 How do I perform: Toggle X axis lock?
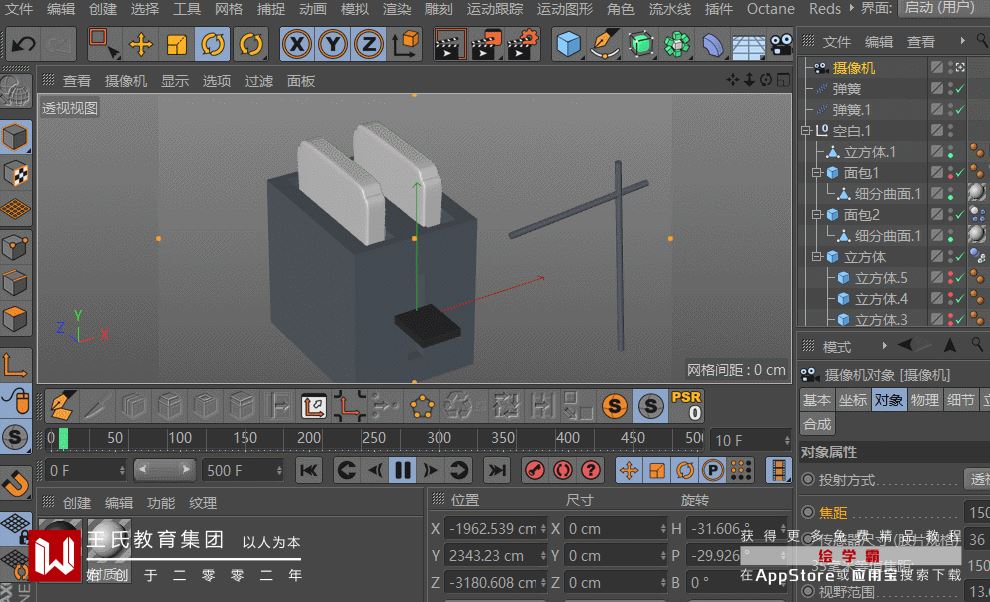tap(297, 44)
